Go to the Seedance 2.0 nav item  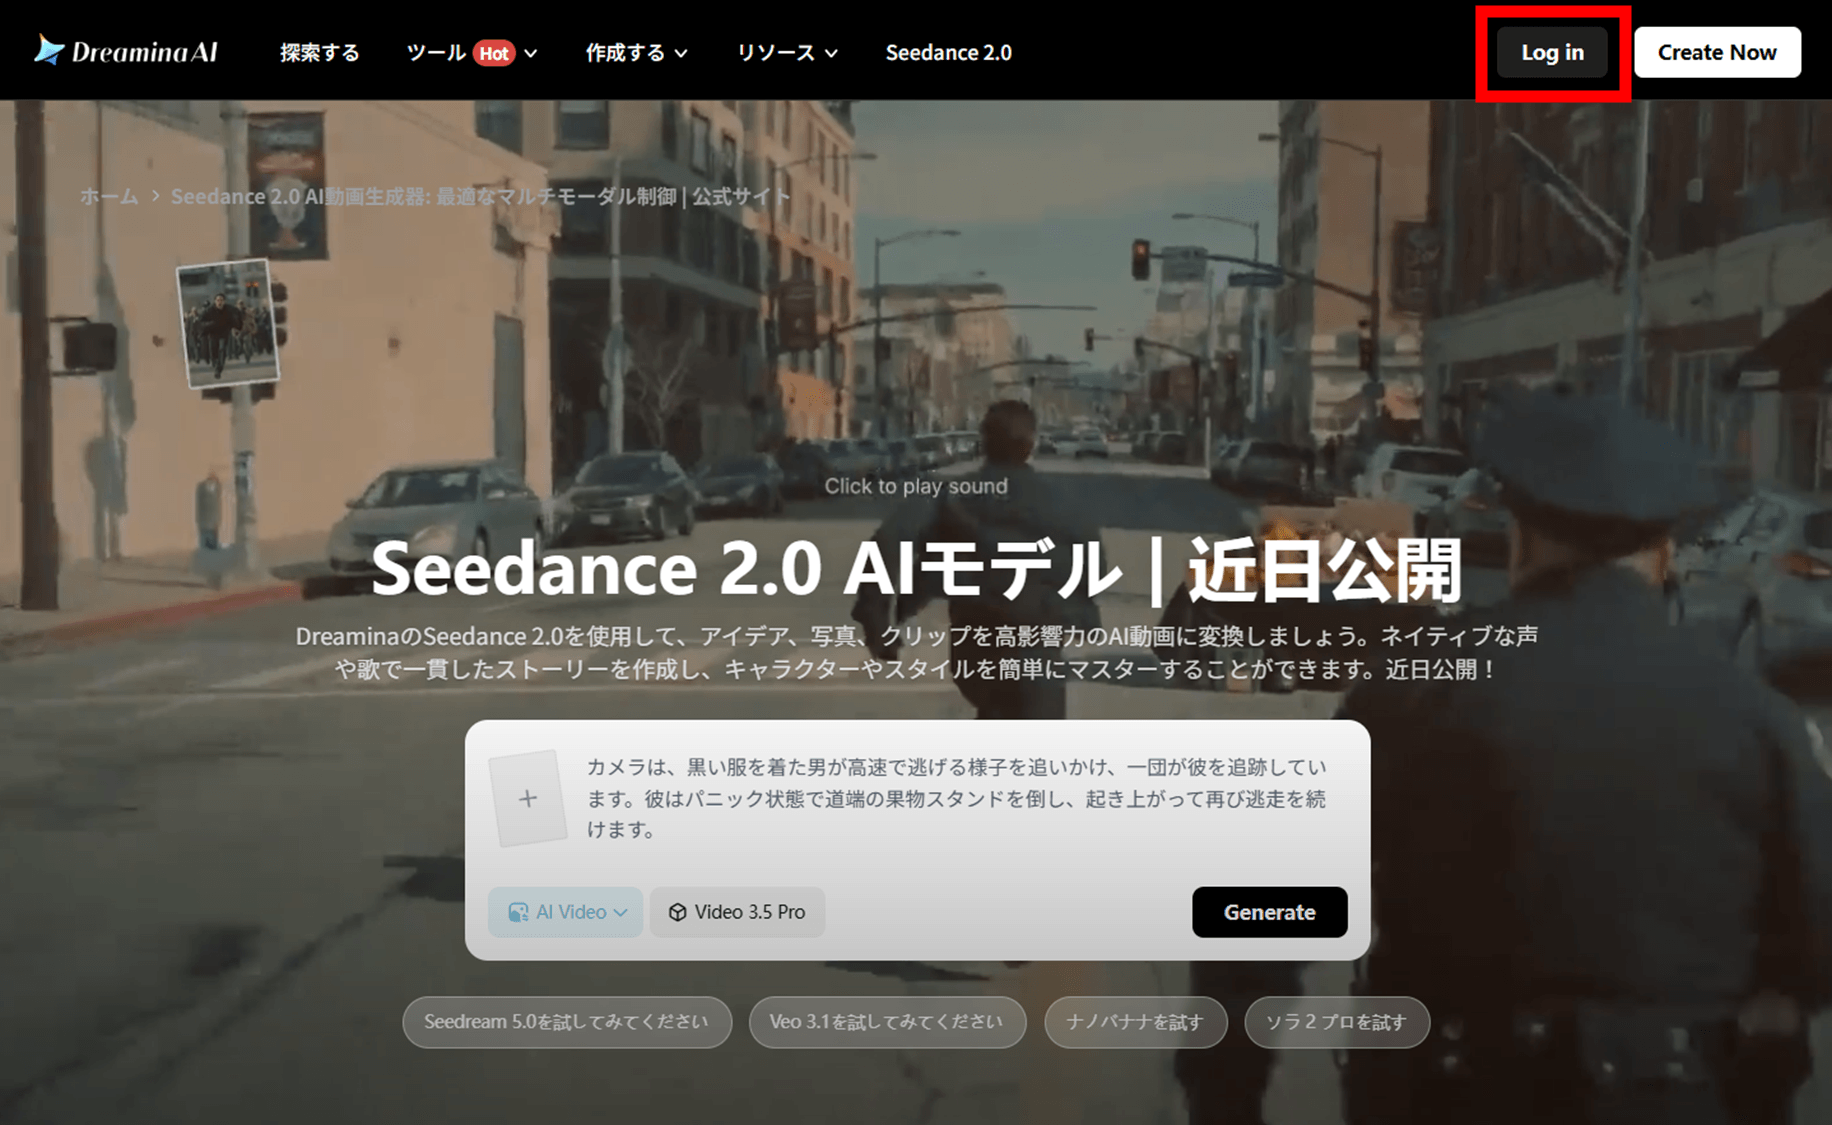[x=948, y=53]
